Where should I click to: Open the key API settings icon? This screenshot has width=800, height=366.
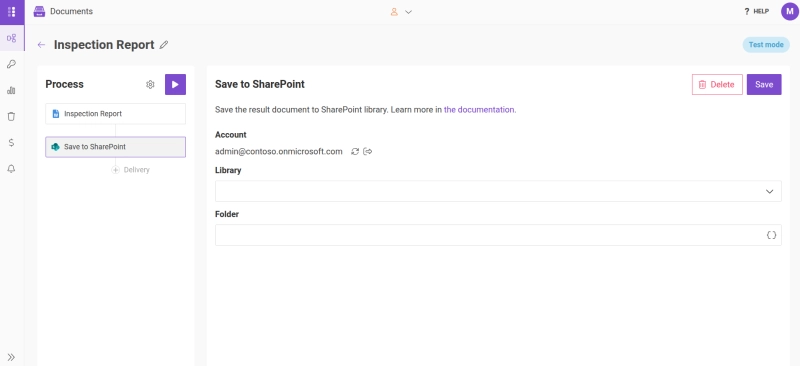[11, 64]
